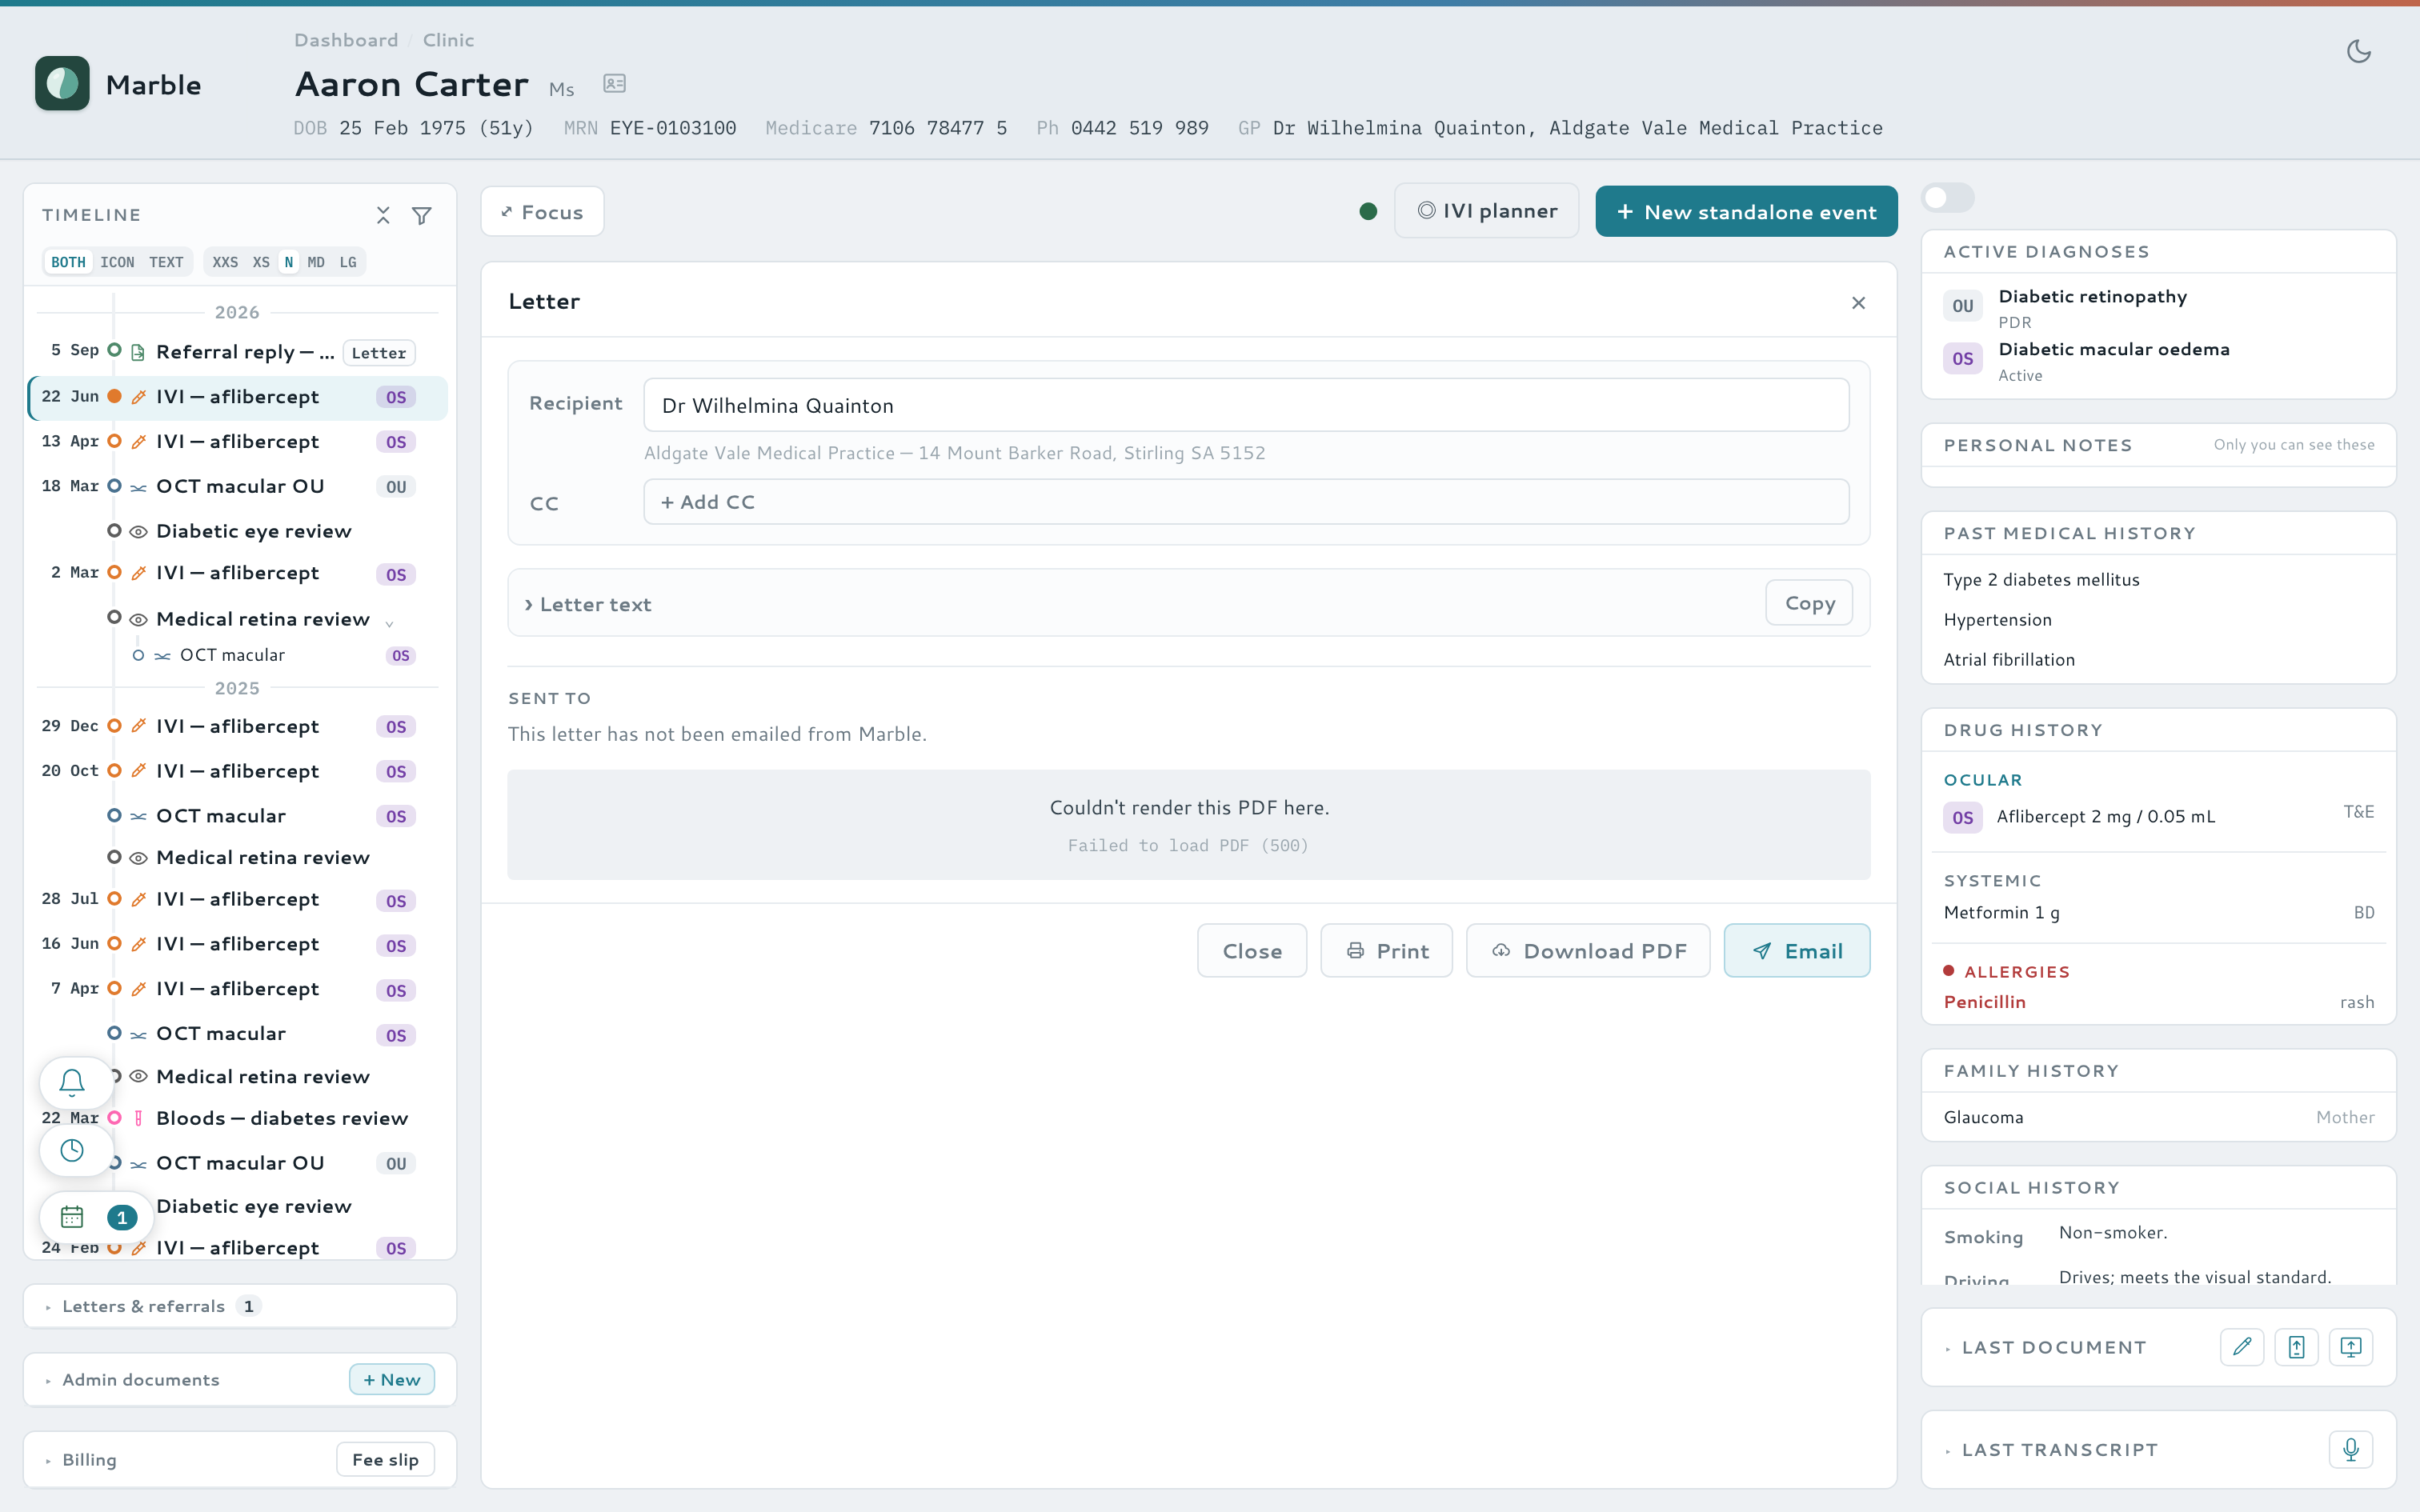Set timeline size to MD
The image size is (2420, 1512).
[x=316, y=262]
